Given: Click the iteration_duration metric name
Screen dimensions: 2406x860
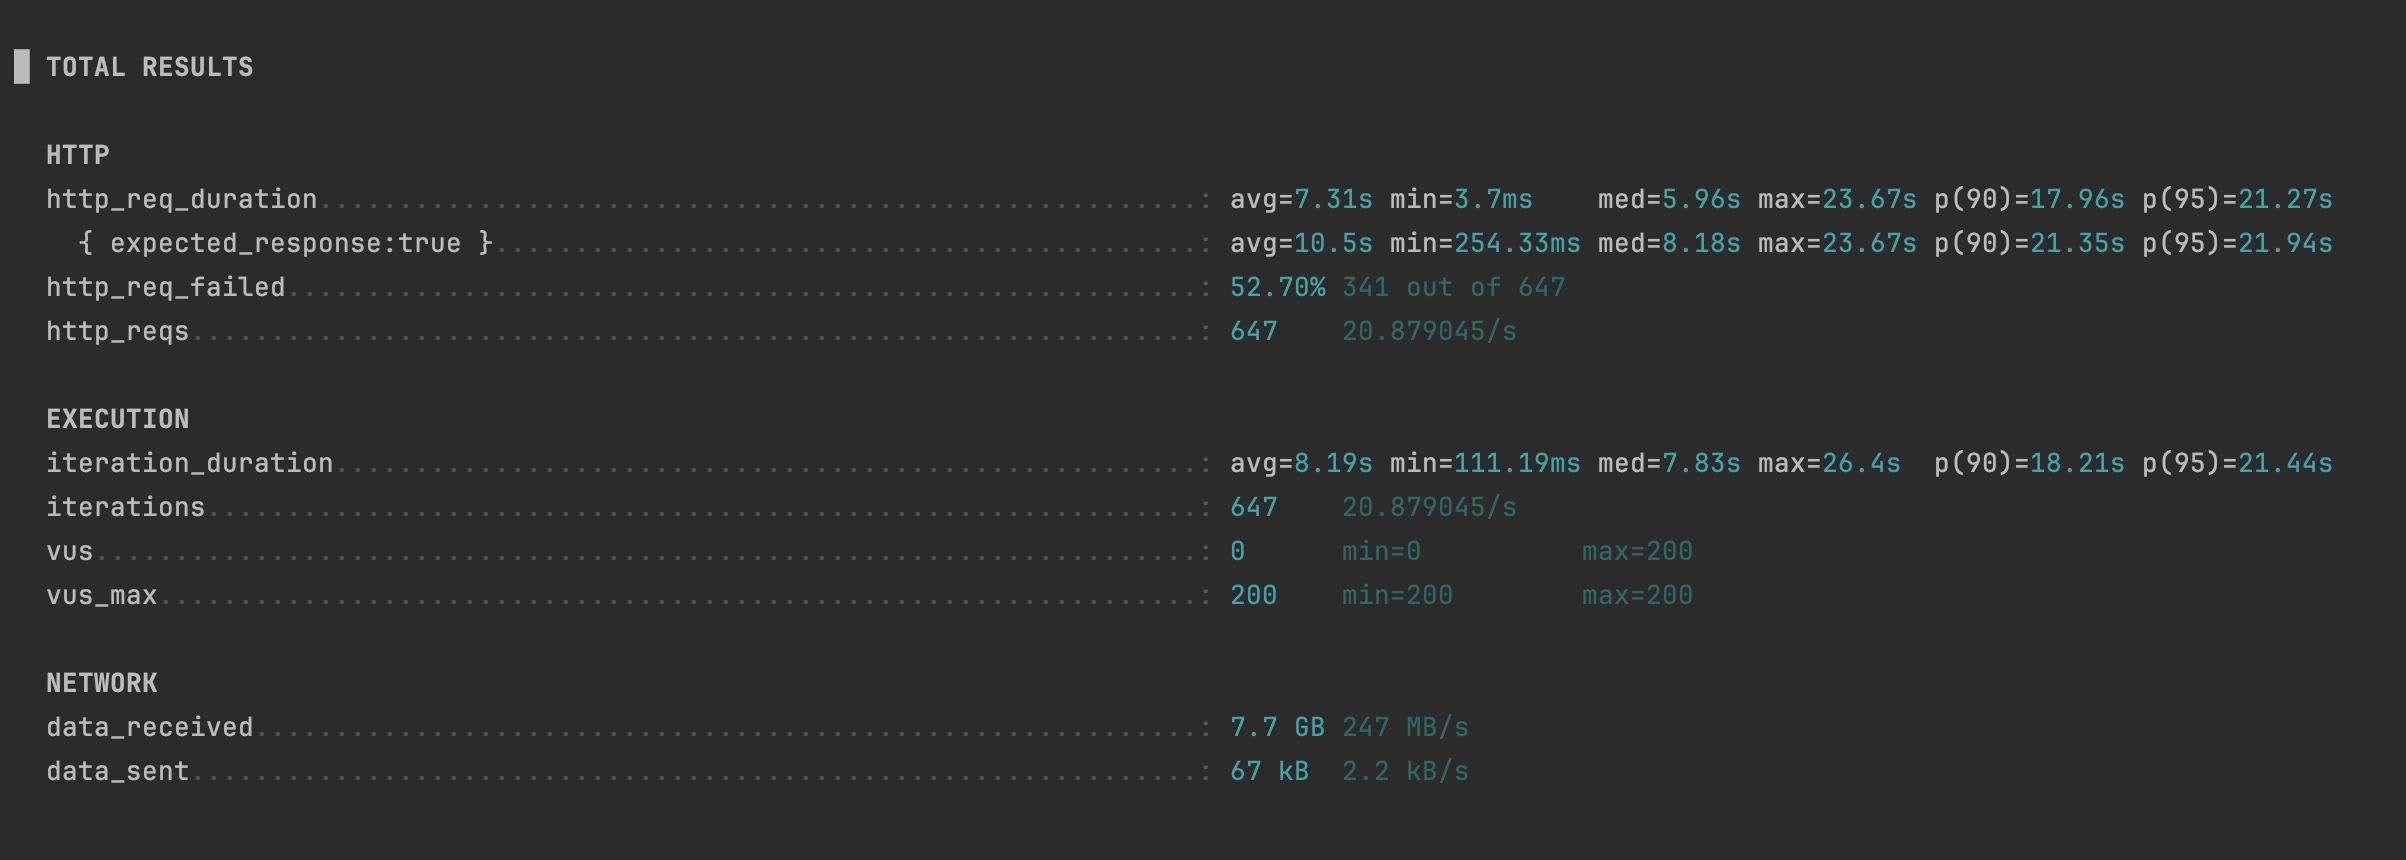Looking at the screenshot, I should [189, 463].
